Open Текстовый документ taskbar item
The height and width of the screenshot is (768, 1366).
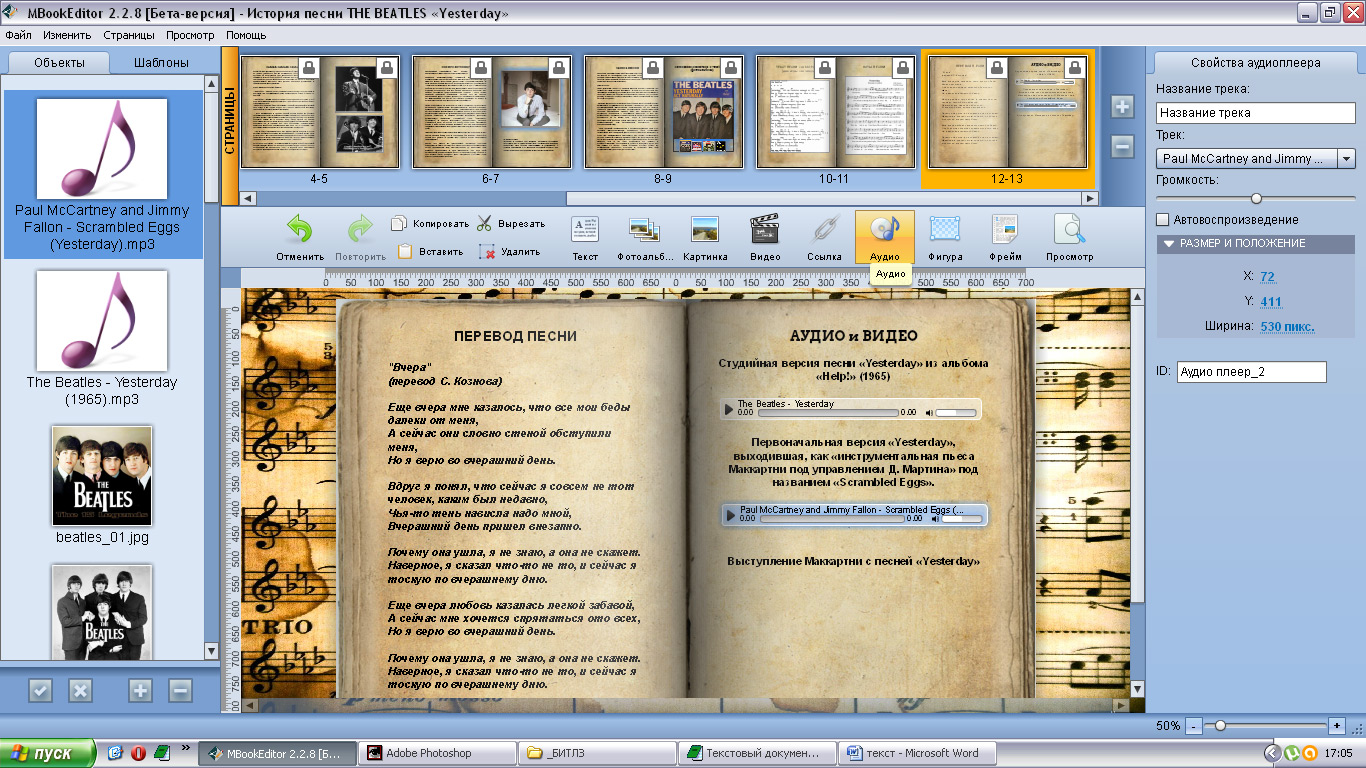[755, 753]
